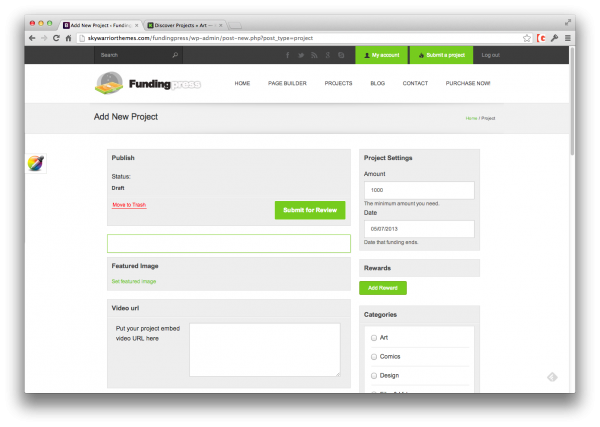Switch to Discover Projects tab
The width and height of the screenshot is (600, 427).
[184, 25]
